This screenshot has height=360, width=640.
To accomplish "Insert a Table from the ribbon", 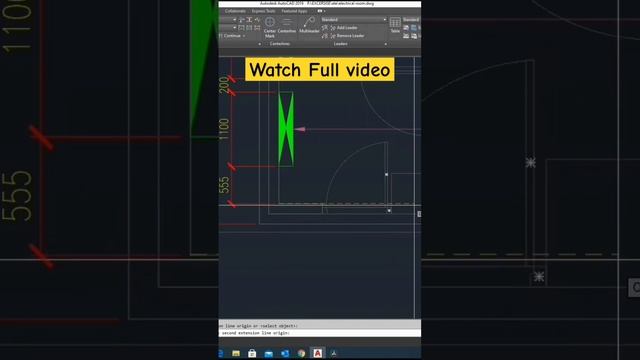I will click(395, 24).
